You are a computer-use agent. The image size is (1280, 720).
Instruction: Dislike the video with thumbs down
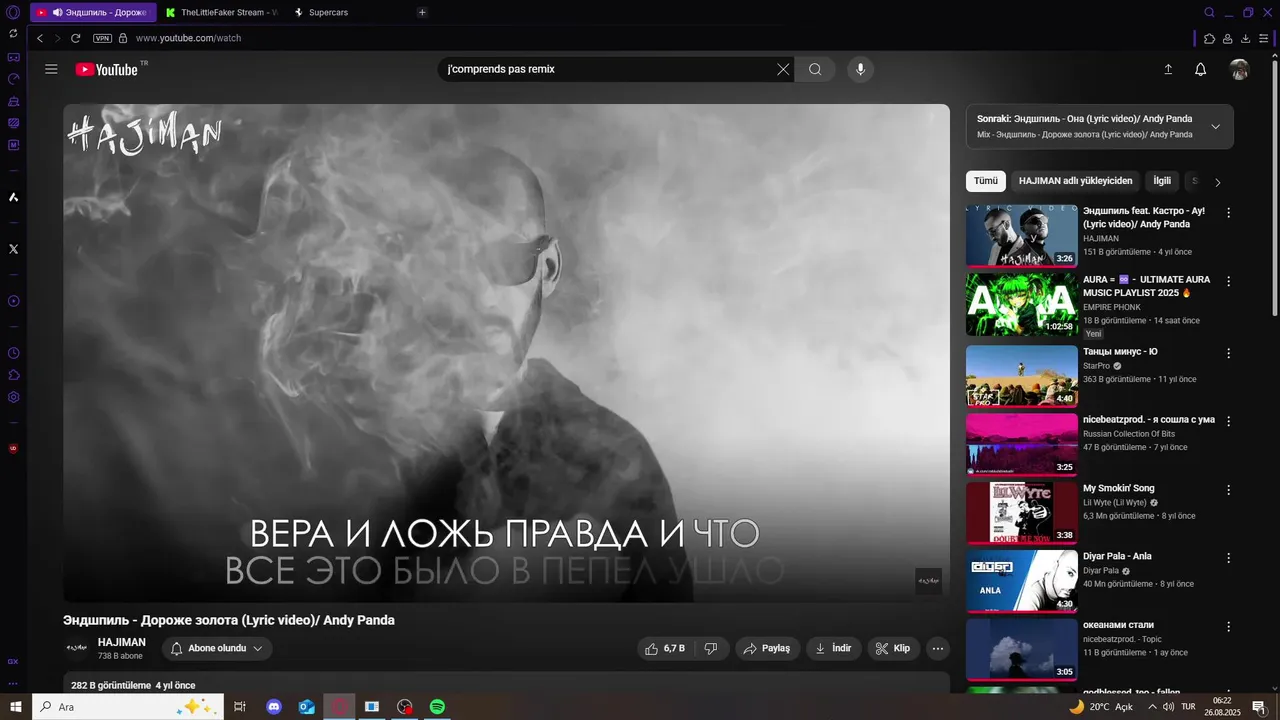pyautogui.click(x=711, y=648)
